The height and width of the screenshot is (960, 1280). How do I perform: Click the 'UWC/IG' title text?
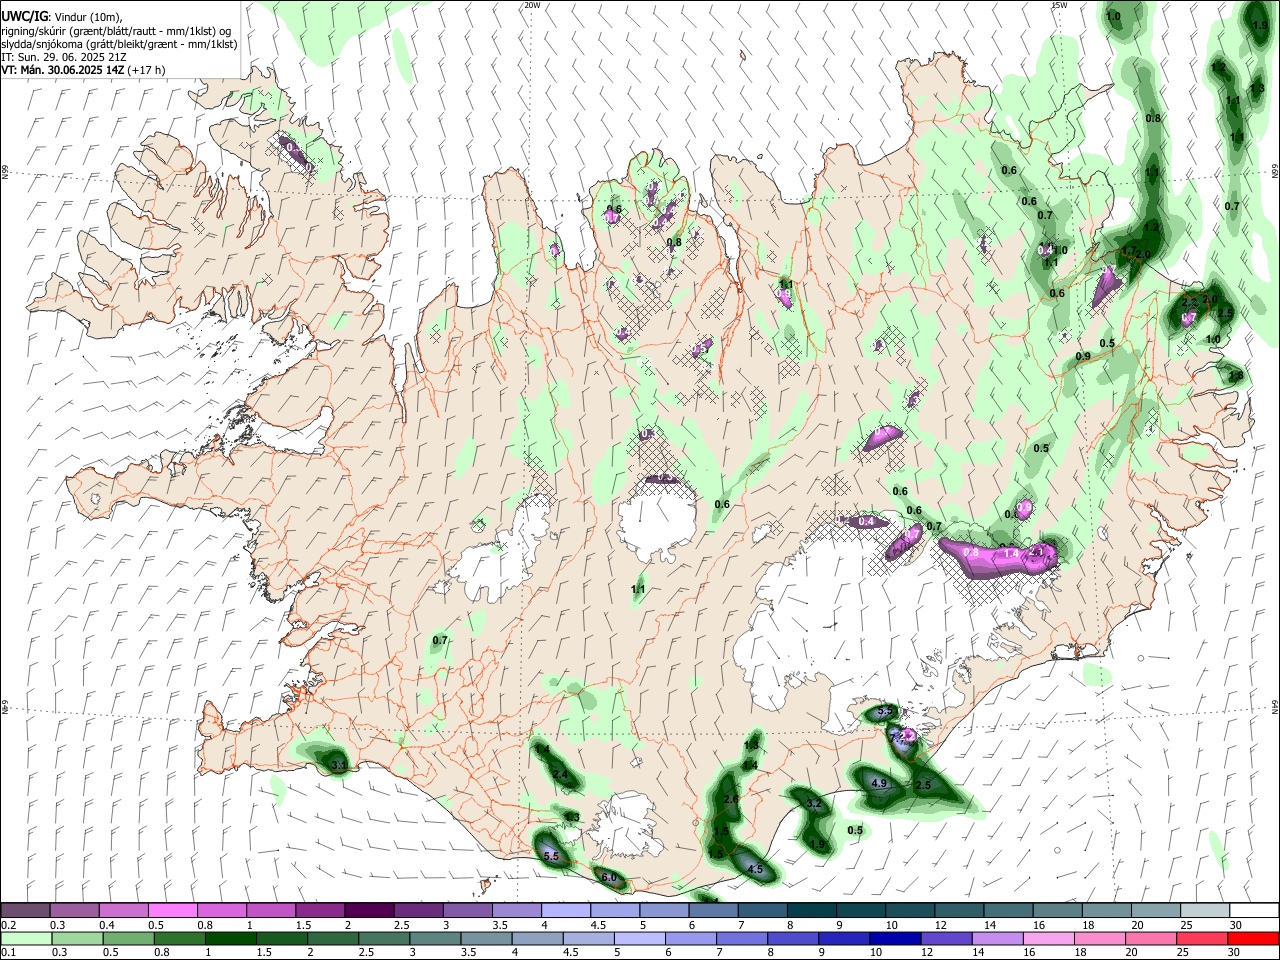point(23,17)
